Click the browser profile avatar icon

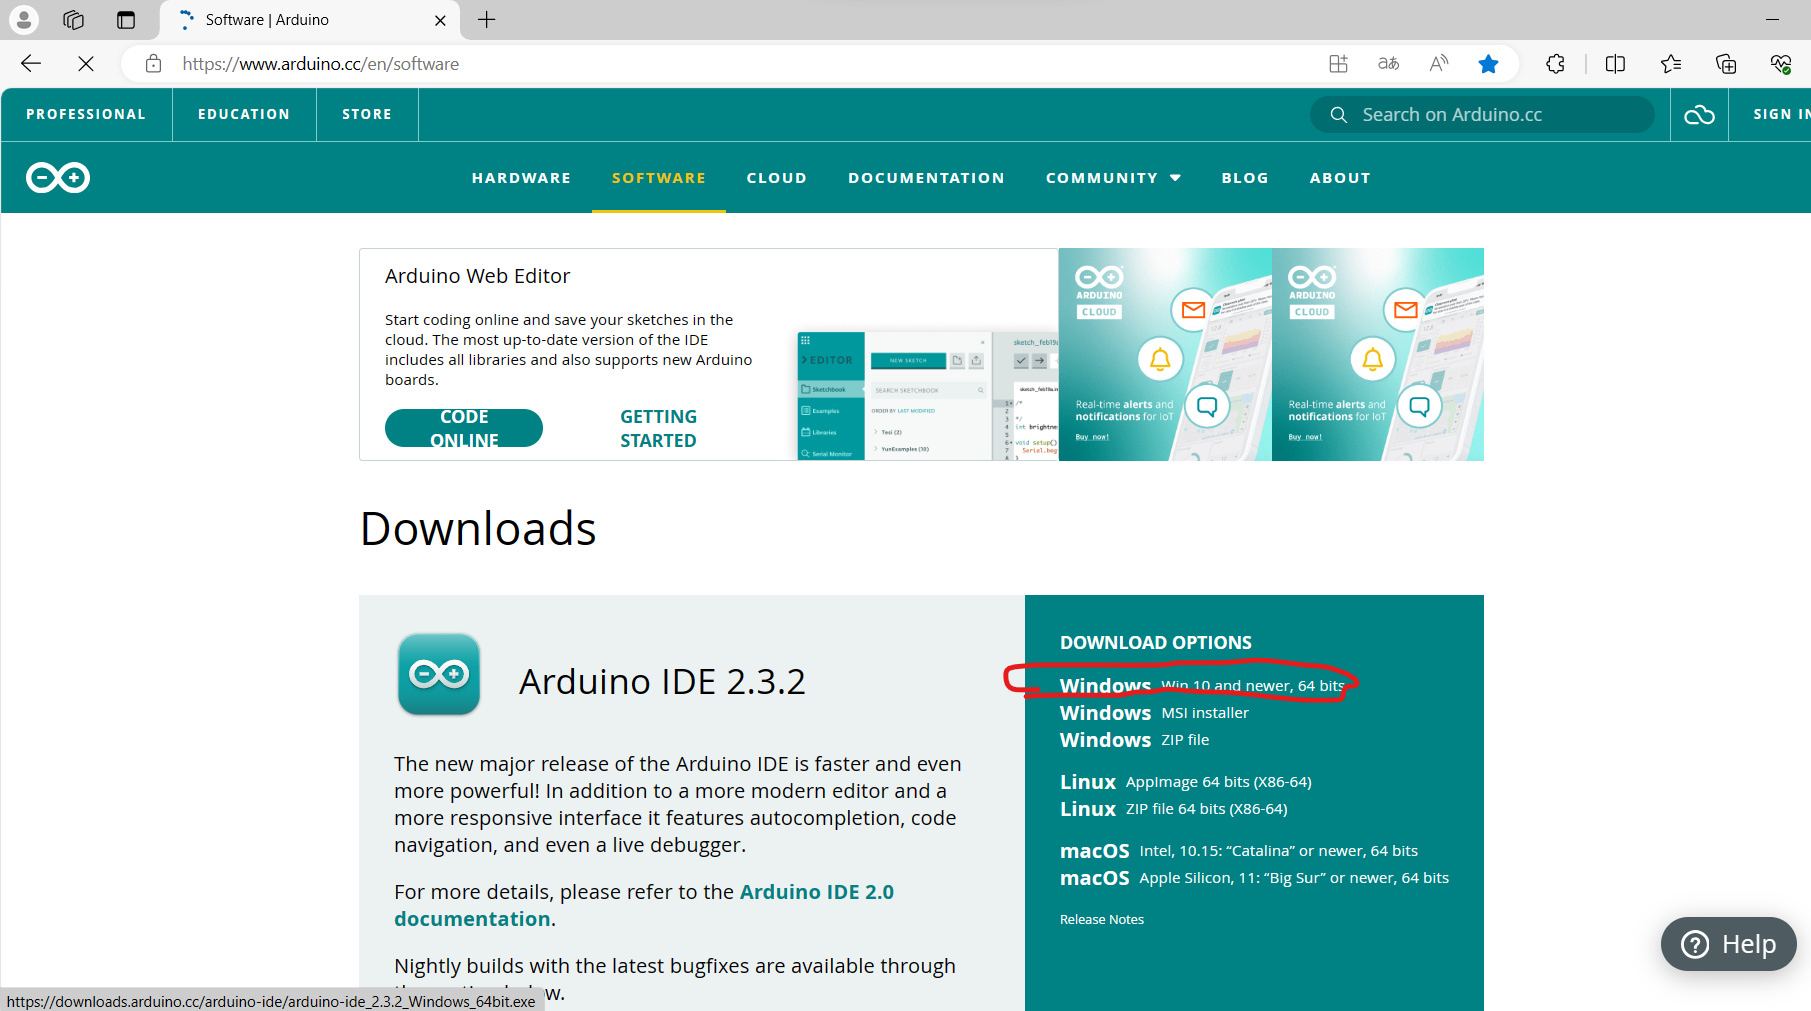point(23,19)
